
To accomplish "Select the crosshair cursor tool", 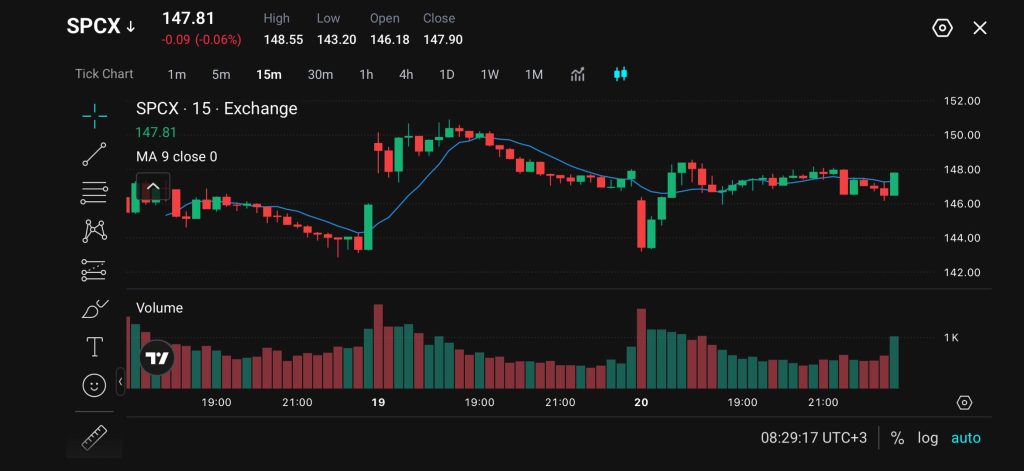I will click(x=95, y=116).
